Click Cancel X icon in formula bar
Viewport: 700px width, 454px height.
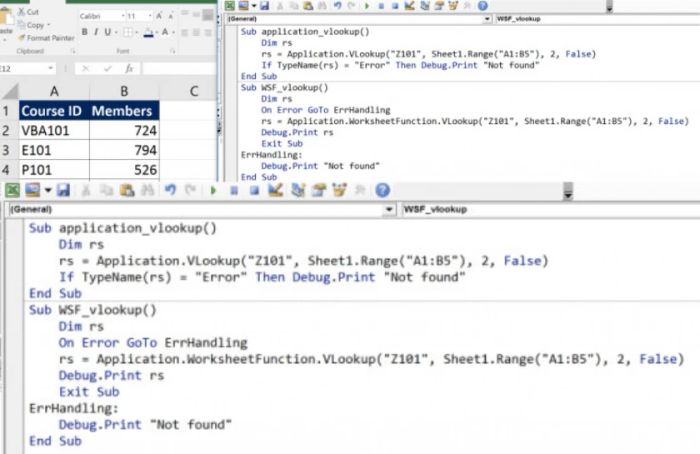tap(85, 68)
